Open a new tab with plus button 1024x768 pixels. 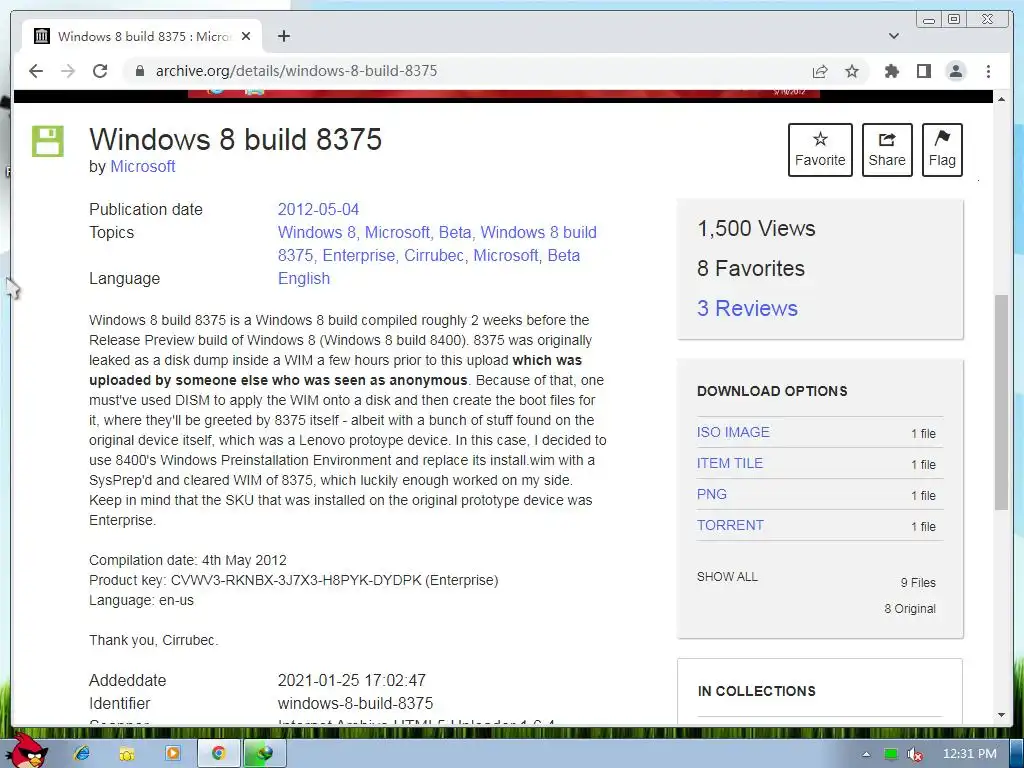pos(283,36)
